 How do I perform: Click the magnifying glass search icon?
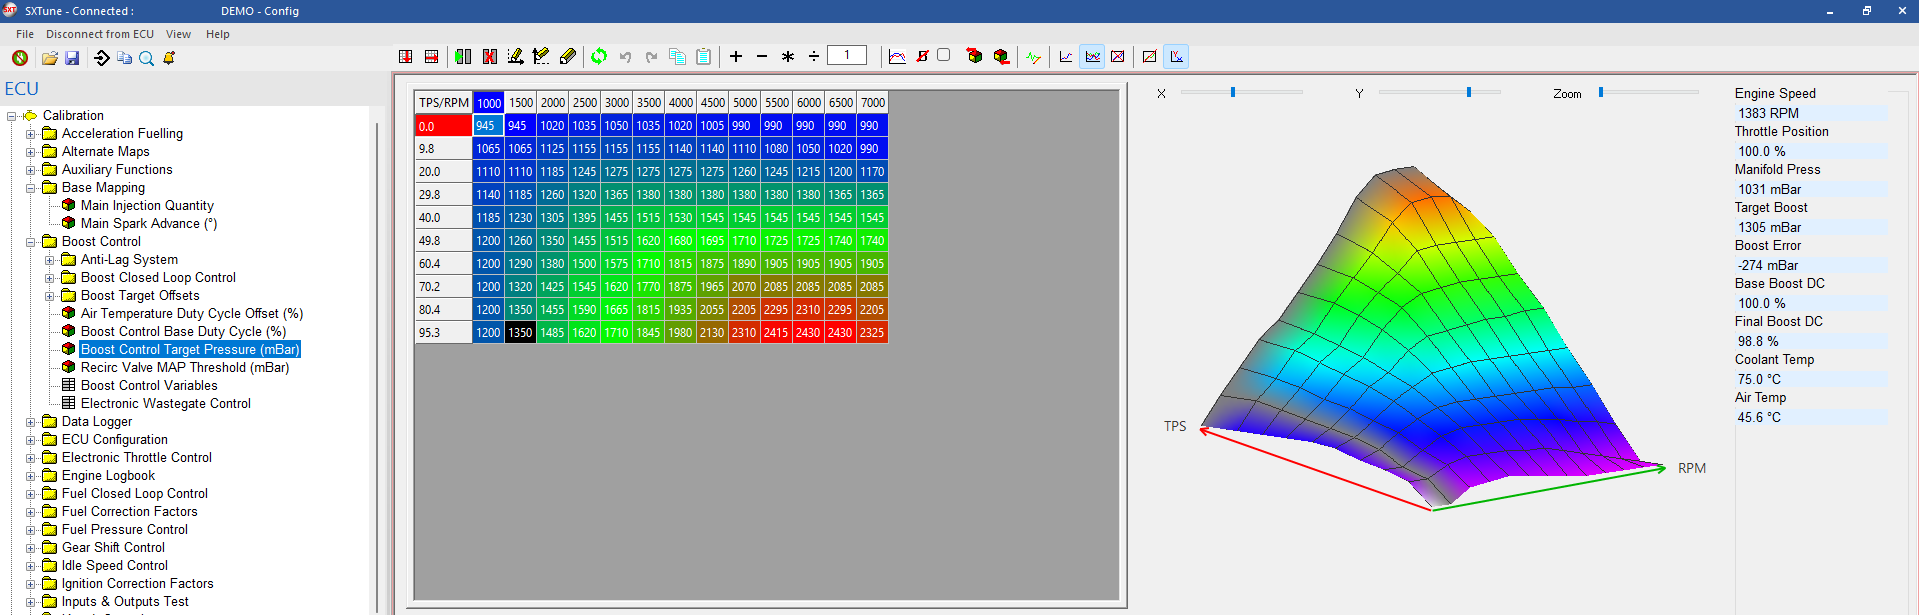[x=146, y=58]
